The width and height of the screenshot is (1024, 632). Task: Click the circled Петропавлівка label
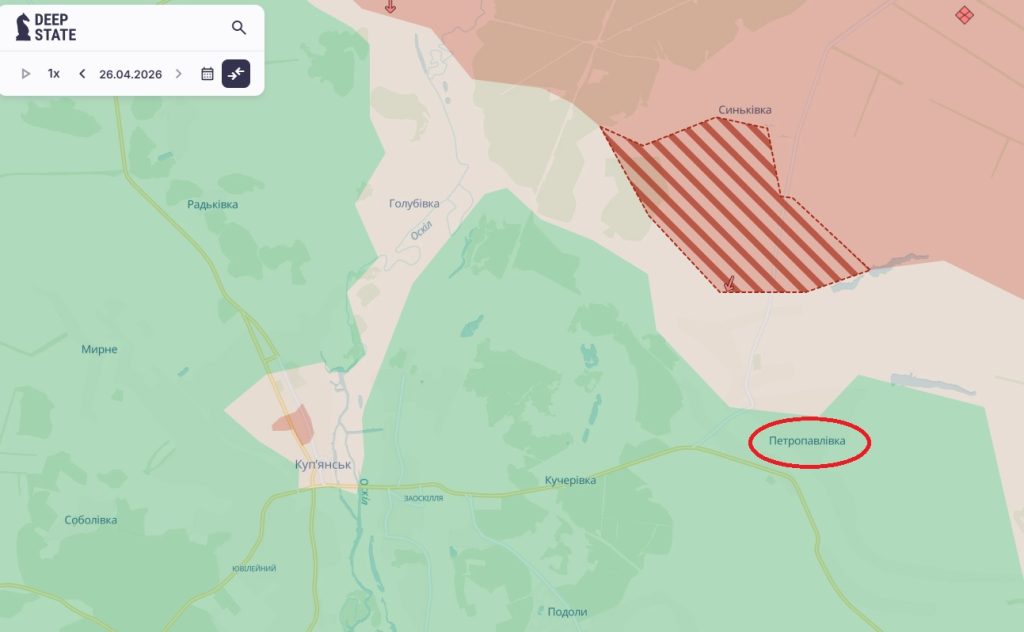coord(807,441)
